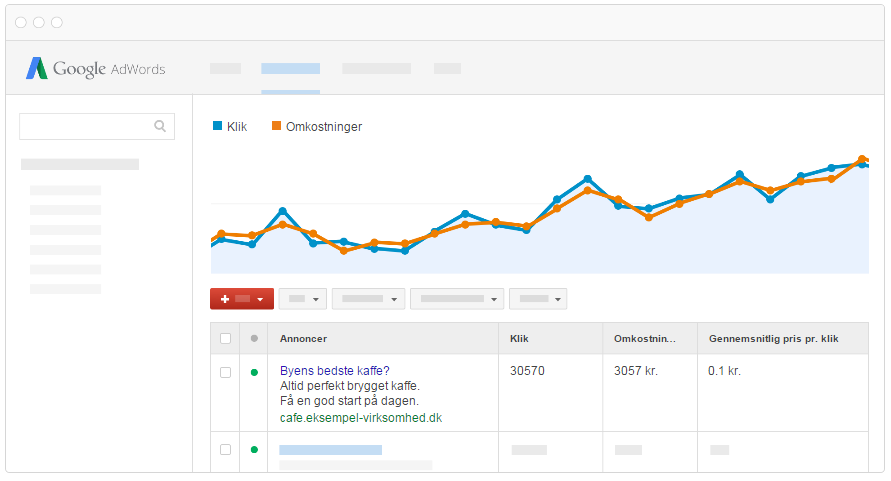Select the first gray navigation tab

[x=226, y=69]
